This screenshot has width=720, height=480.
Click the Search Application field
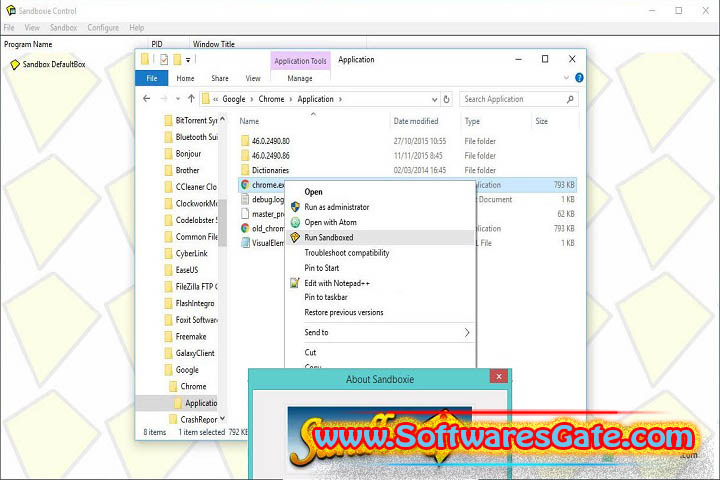click(x=518, y=99)
